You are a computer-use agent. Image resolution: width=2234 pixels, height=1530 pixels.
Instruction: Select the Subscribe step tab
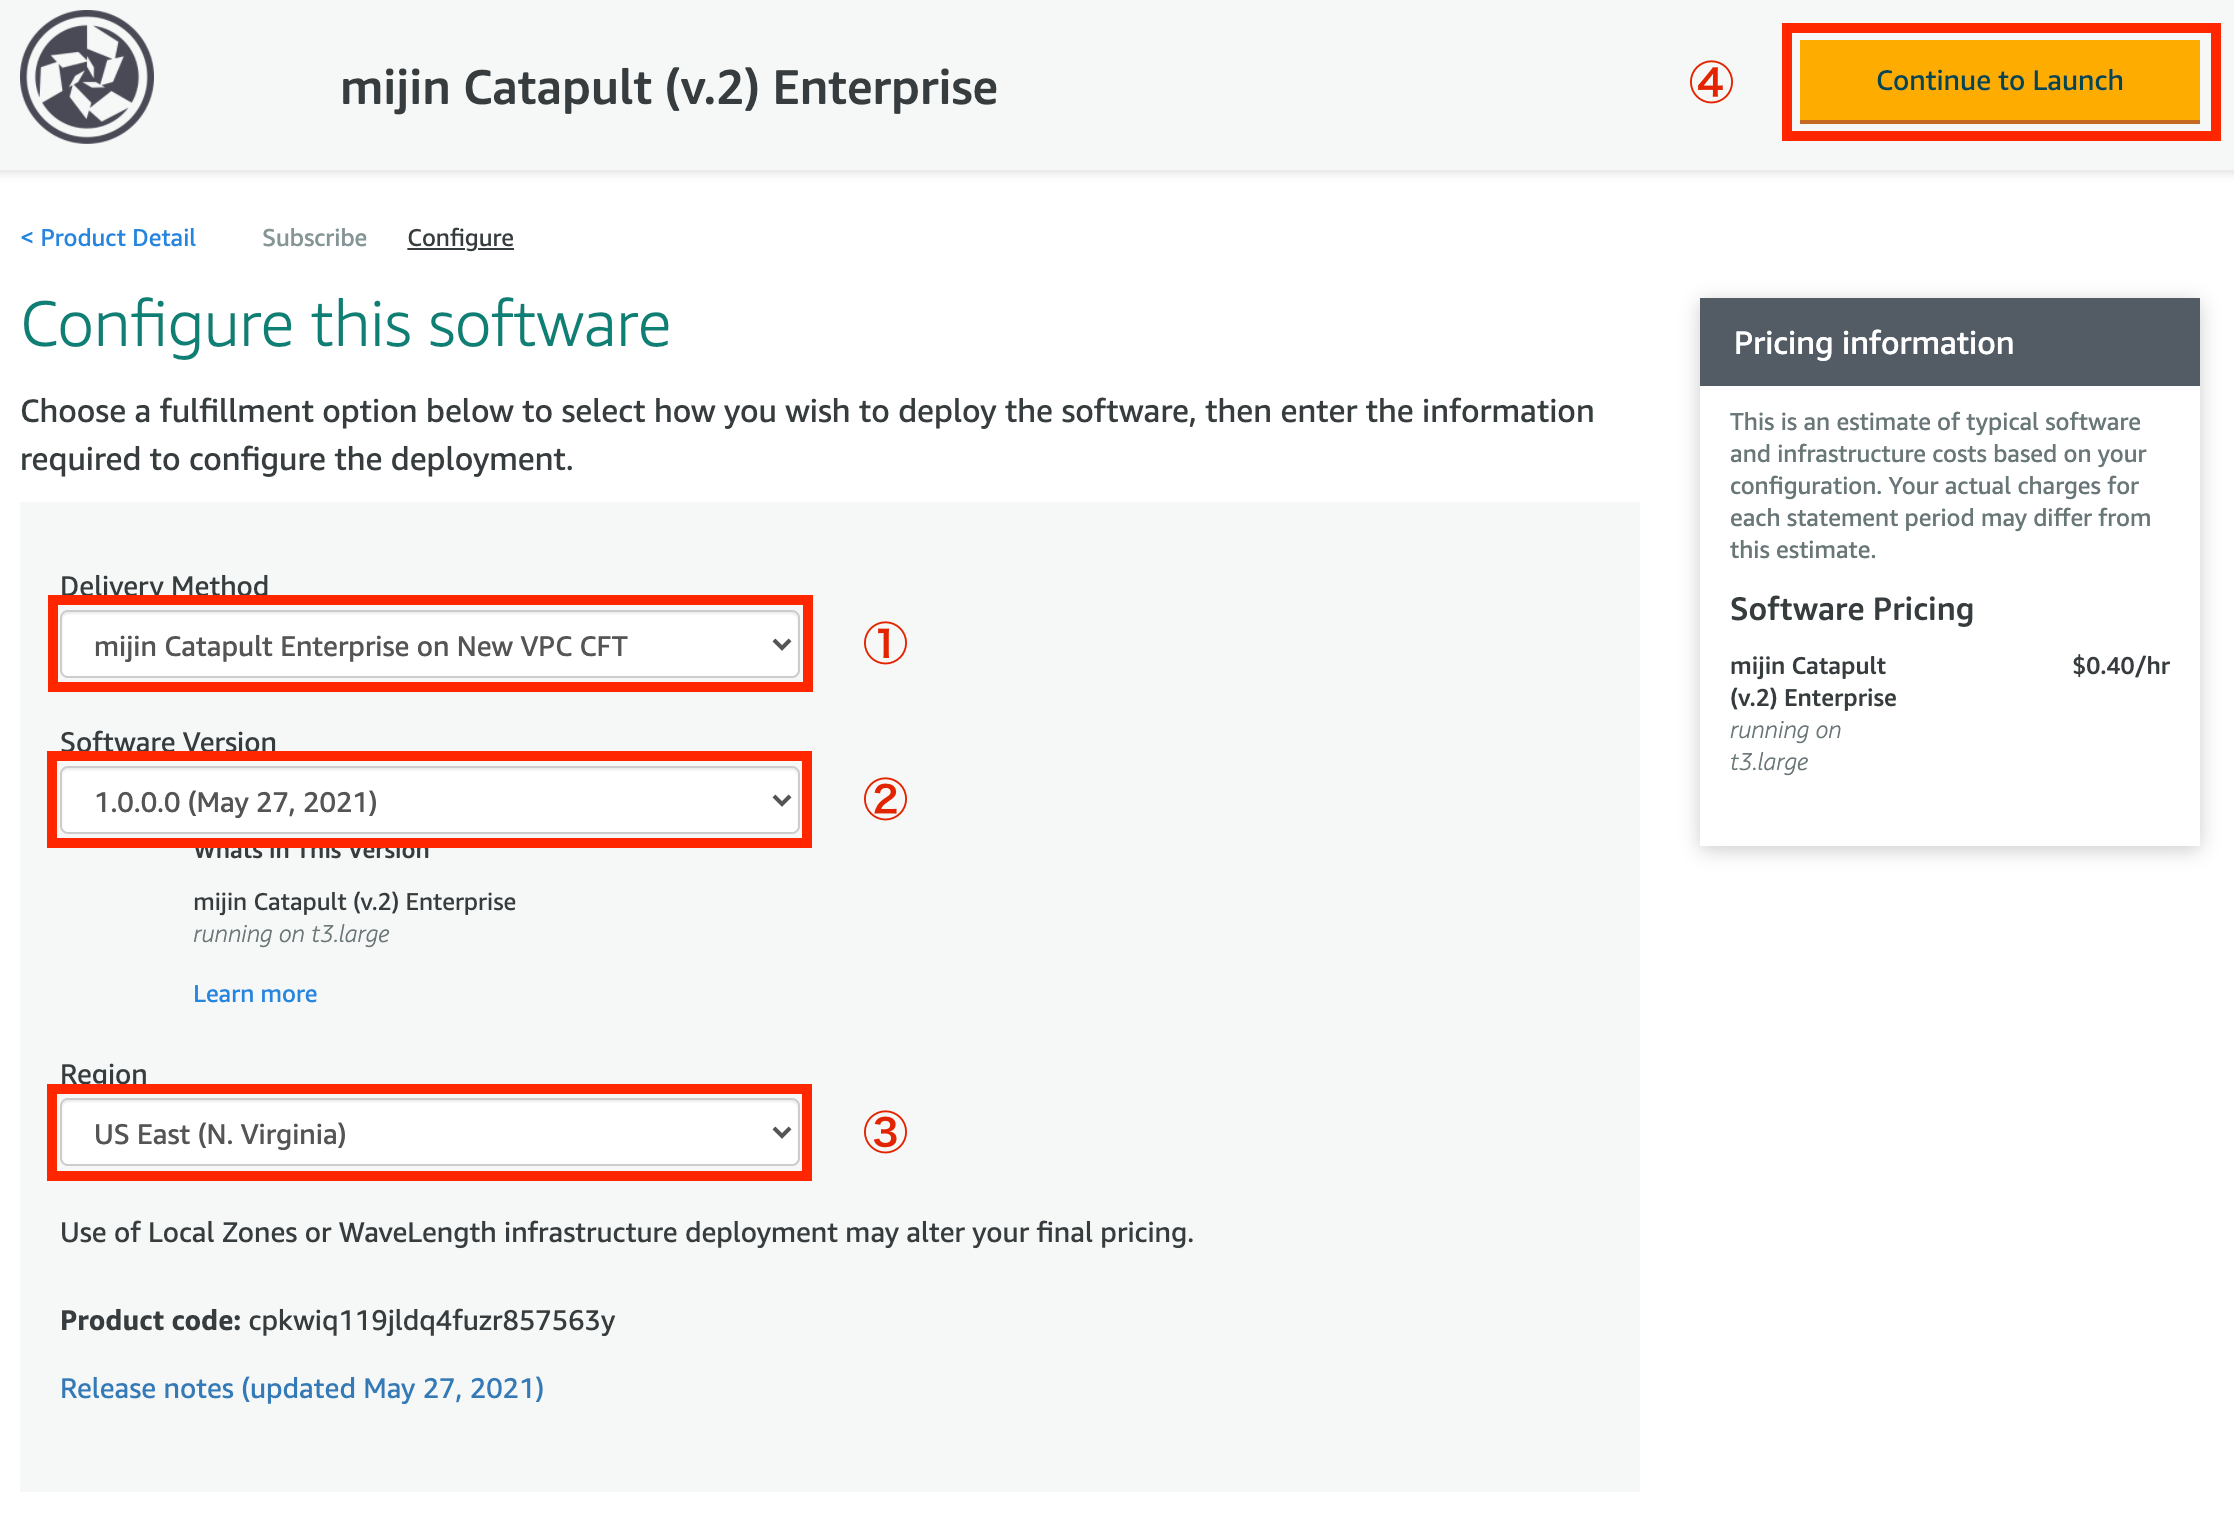click(x=314, y=238)
